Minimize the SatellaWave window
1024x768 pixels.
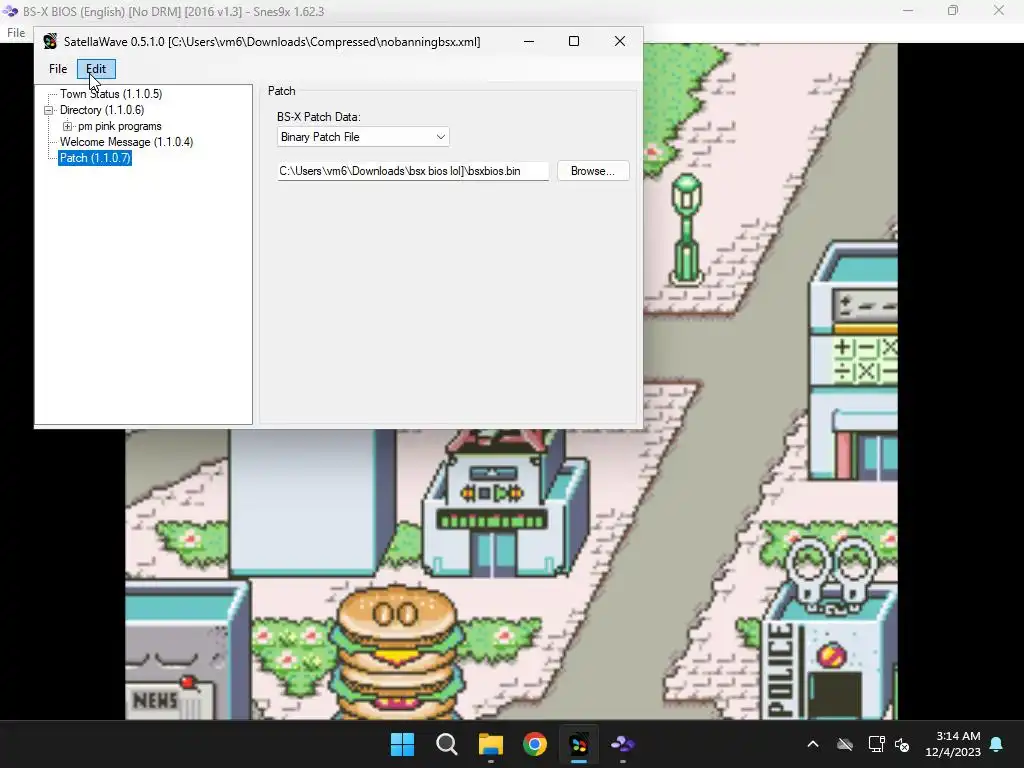(x=529, y=41)
